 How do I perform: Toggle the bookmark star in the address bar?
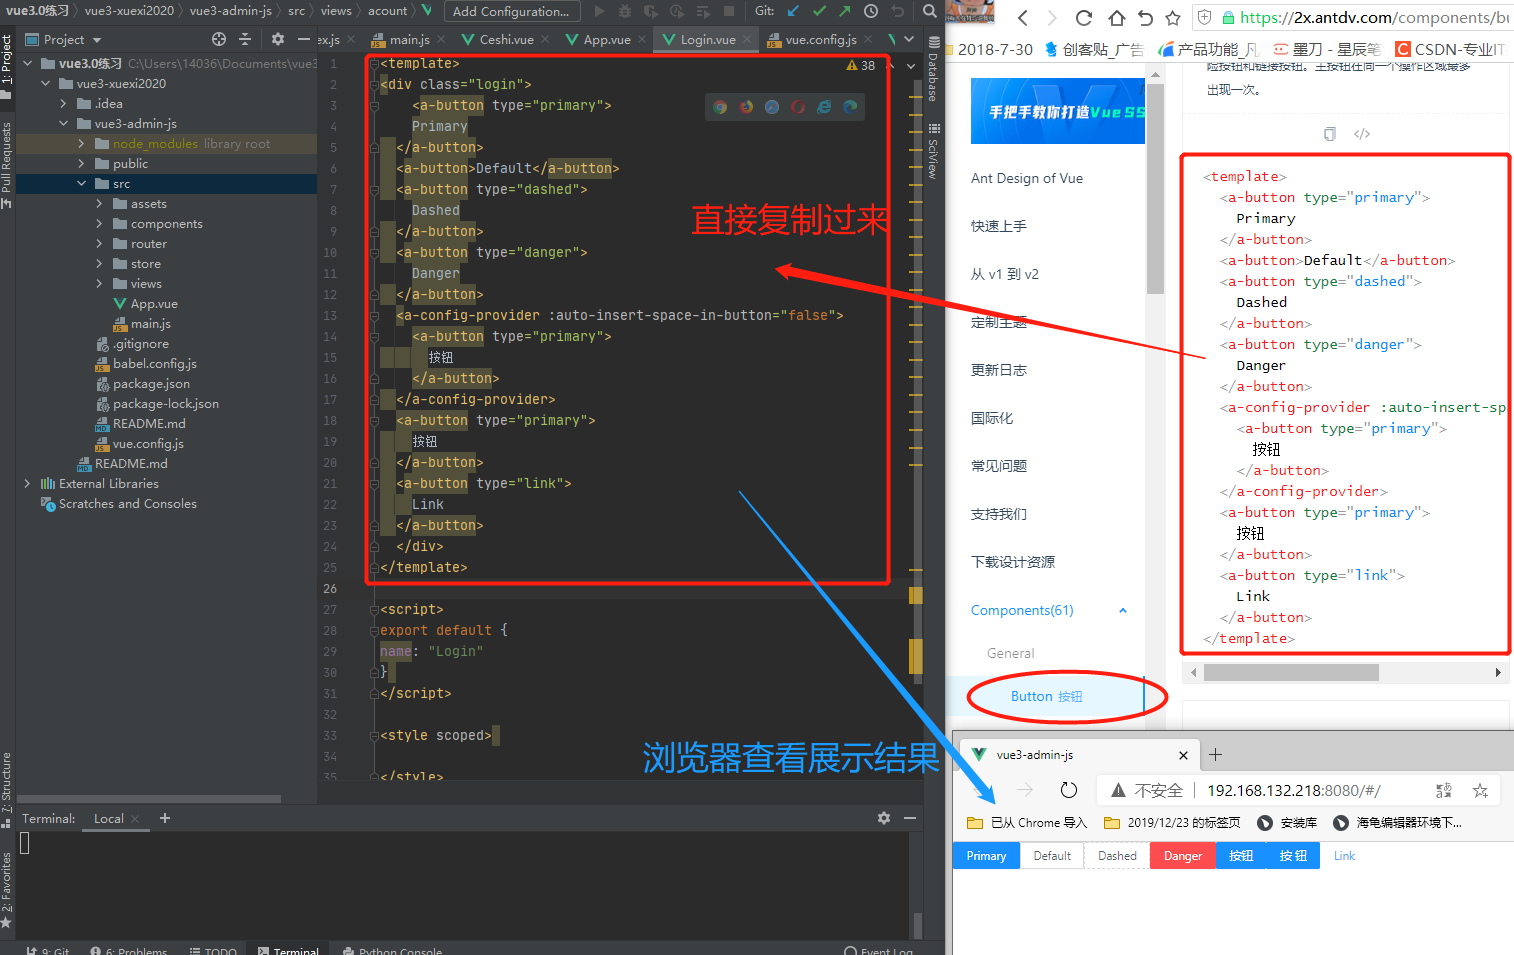coord(1480,790)
